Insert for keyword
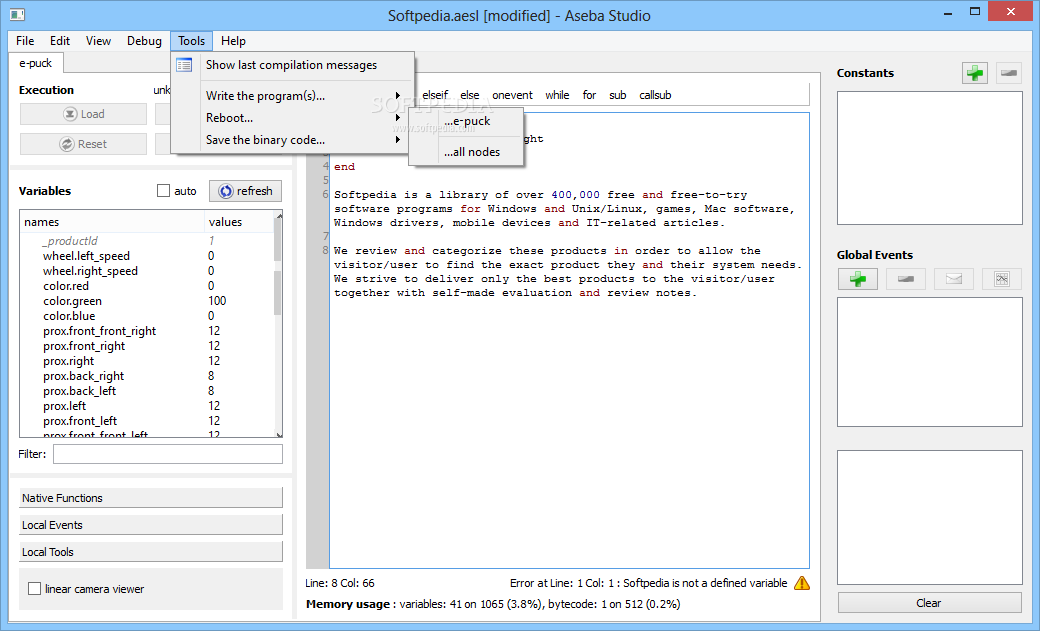The image size is (1040, 631). point(589,95)
